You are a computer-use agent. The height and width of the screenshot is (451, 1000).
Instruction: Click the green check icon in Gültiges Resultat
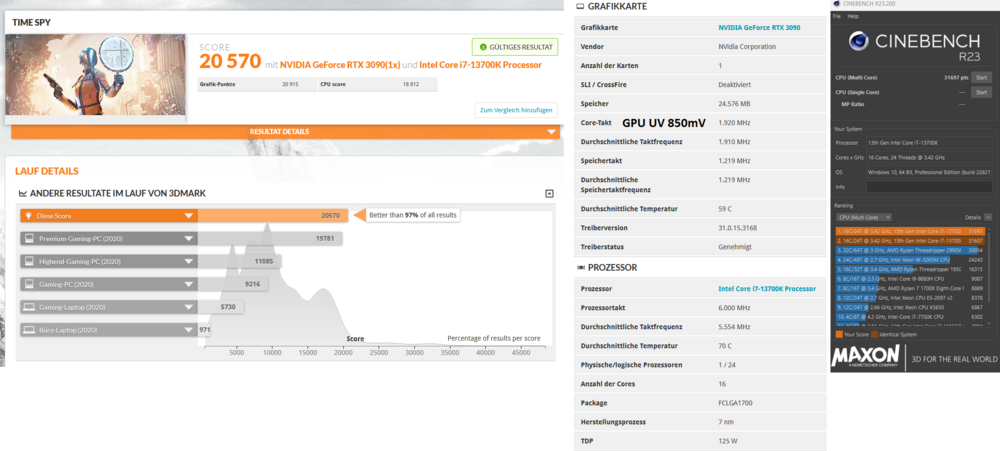click(483, 47)
